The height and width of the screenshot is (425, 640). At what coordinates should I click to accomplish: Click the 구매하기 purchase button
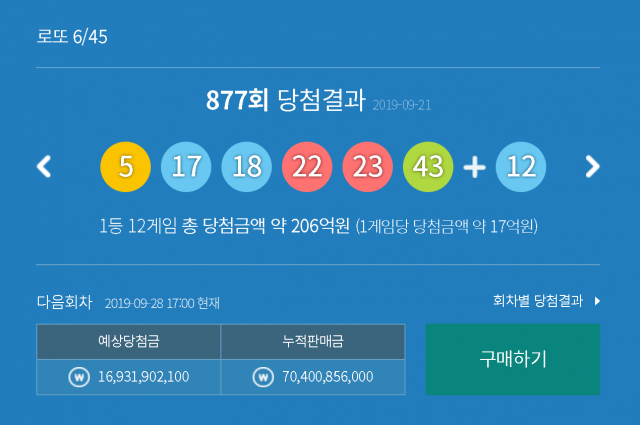(x=513, y=359)
